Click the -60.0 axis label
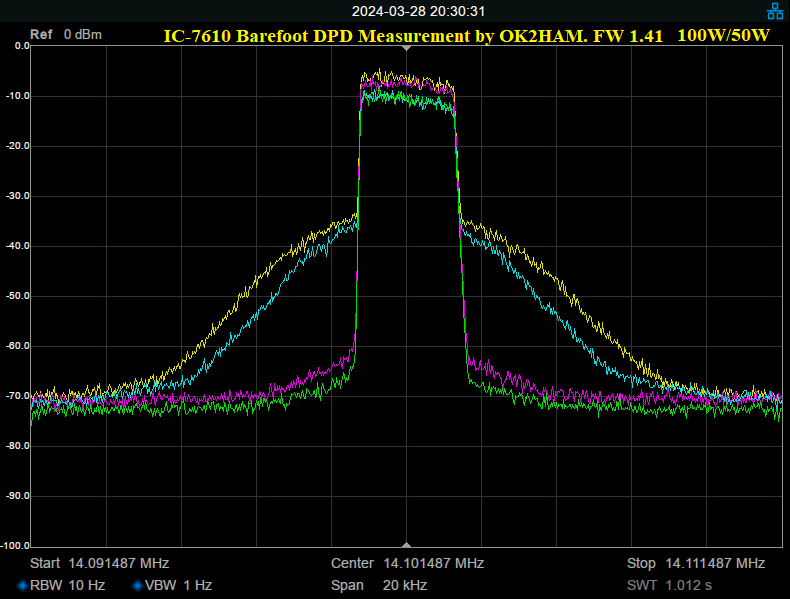 coord(18,346)
